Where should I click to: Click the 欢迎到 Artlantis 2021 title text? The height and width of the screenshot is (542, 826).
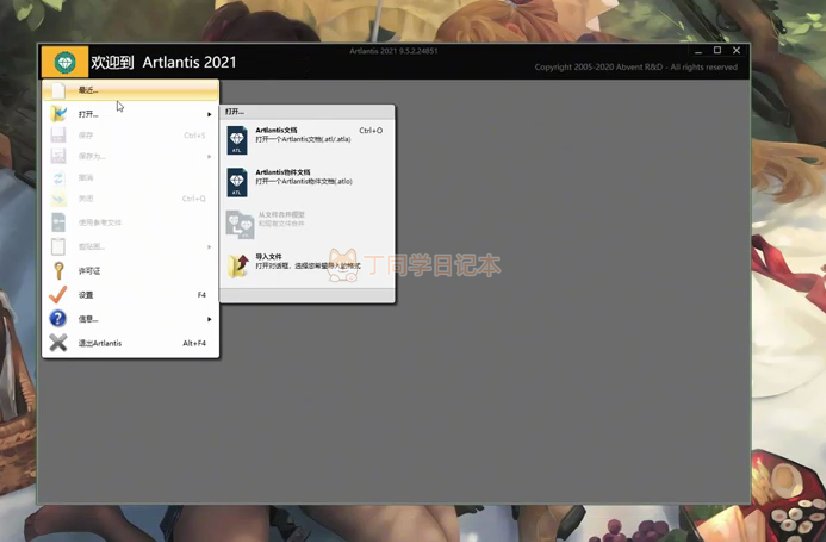[164, 62]
